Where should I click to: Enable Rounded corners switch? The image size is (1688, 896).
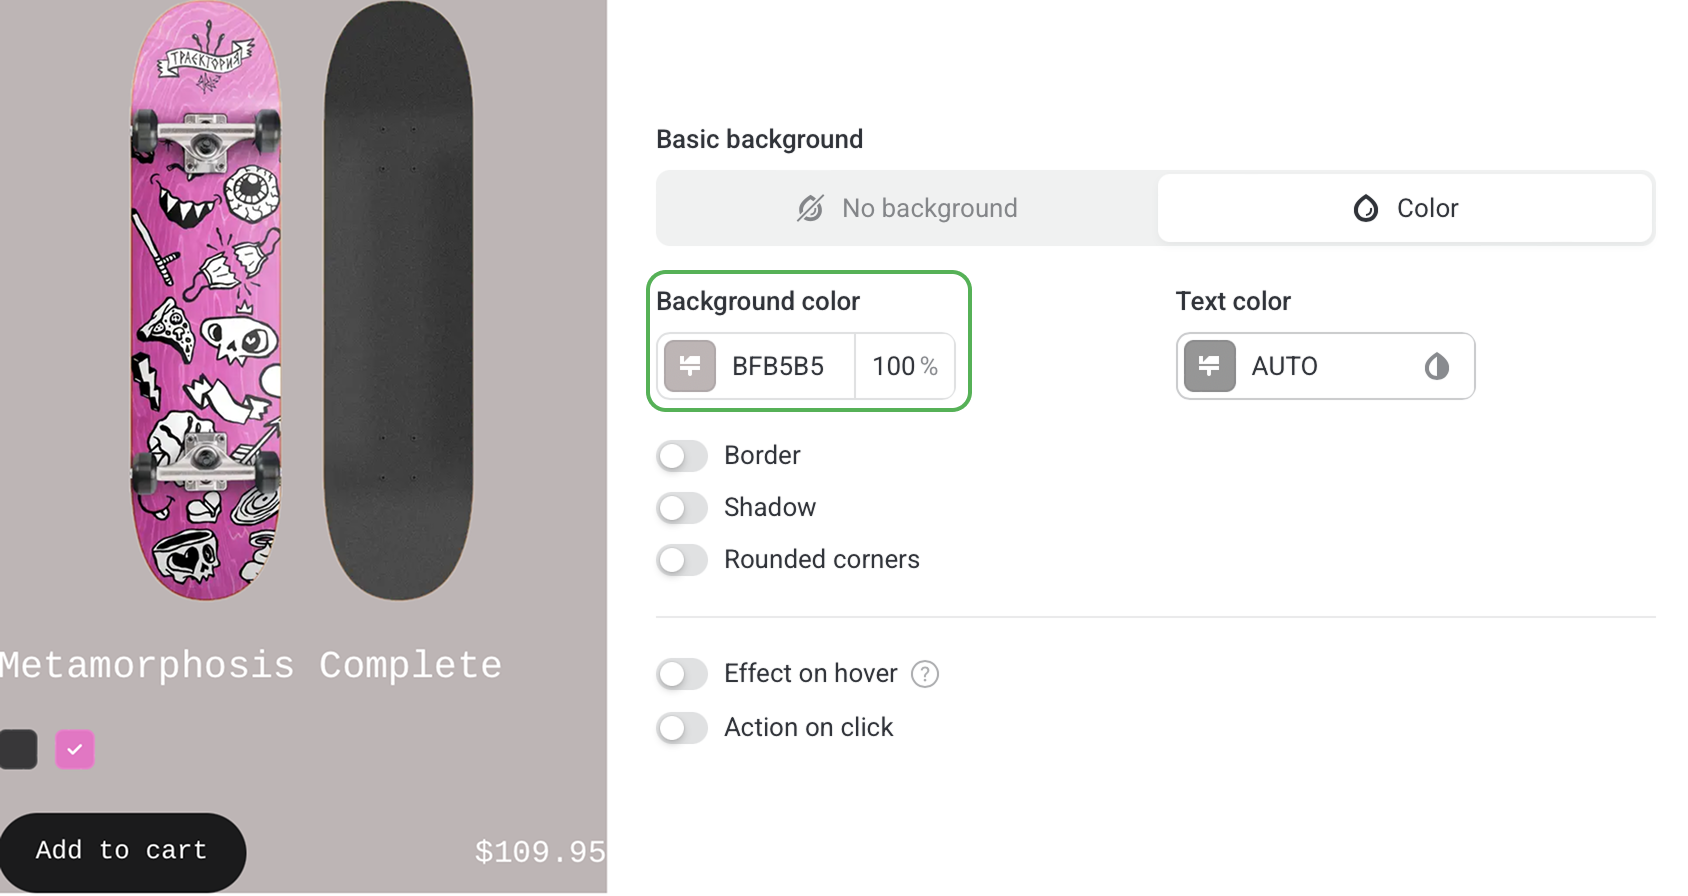tap(682, 560)
